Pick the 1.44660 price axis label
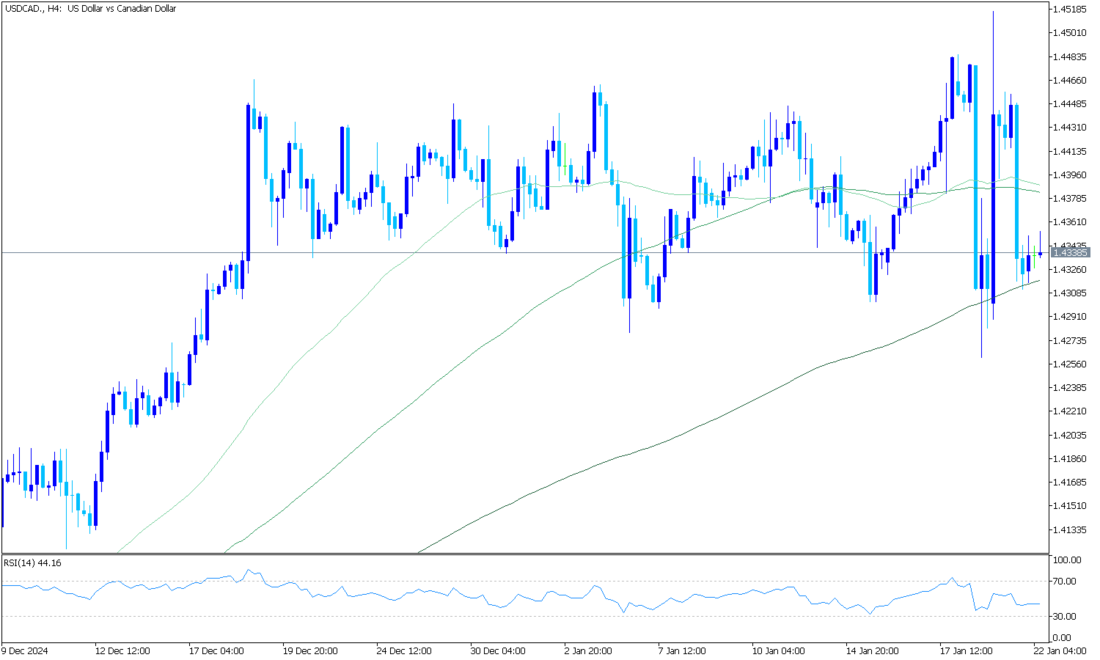 pyautogui.click(x=1070, y=81)
